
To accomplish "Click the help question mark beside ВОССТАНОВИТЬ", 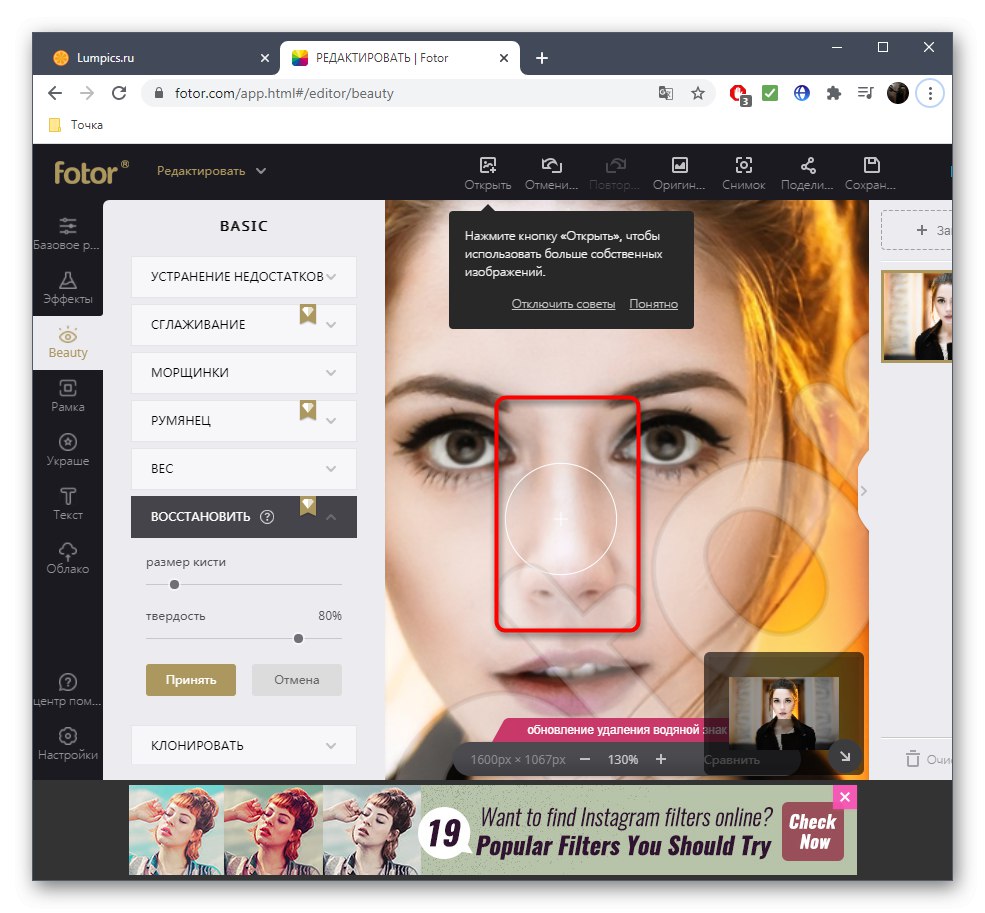I will coord(267,517).
